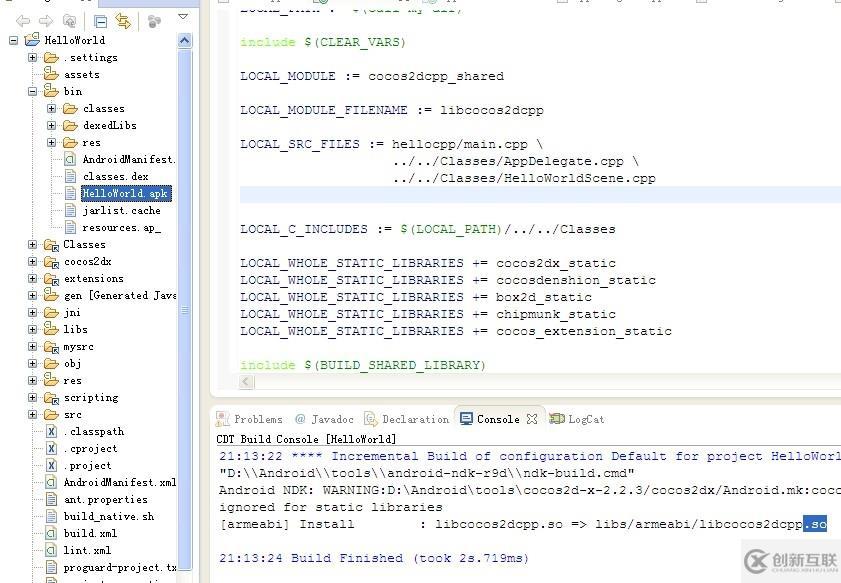Click the 'include $(BUILD_SHARED_LIBRARY)' line

pyautogui.click(x=363, y=365)
